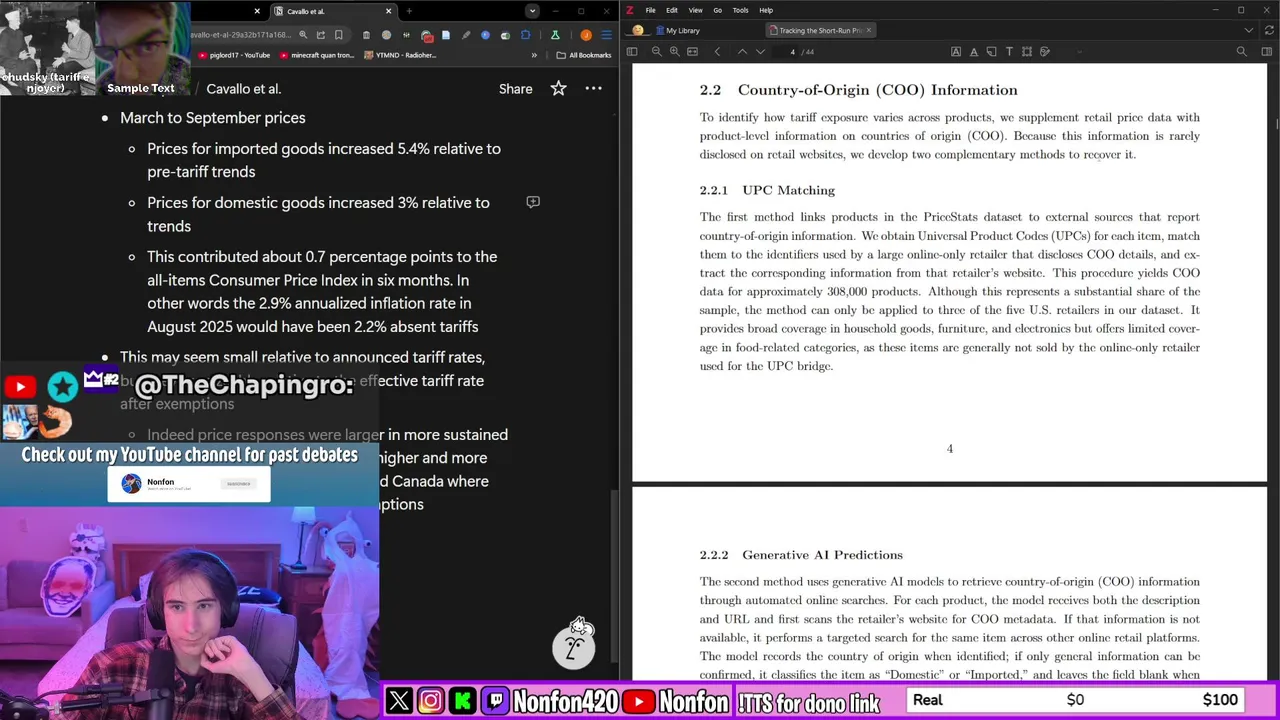Click the zoom magnifier in address bar
This screenshot has width=1280, height=720.
point(303,35)
